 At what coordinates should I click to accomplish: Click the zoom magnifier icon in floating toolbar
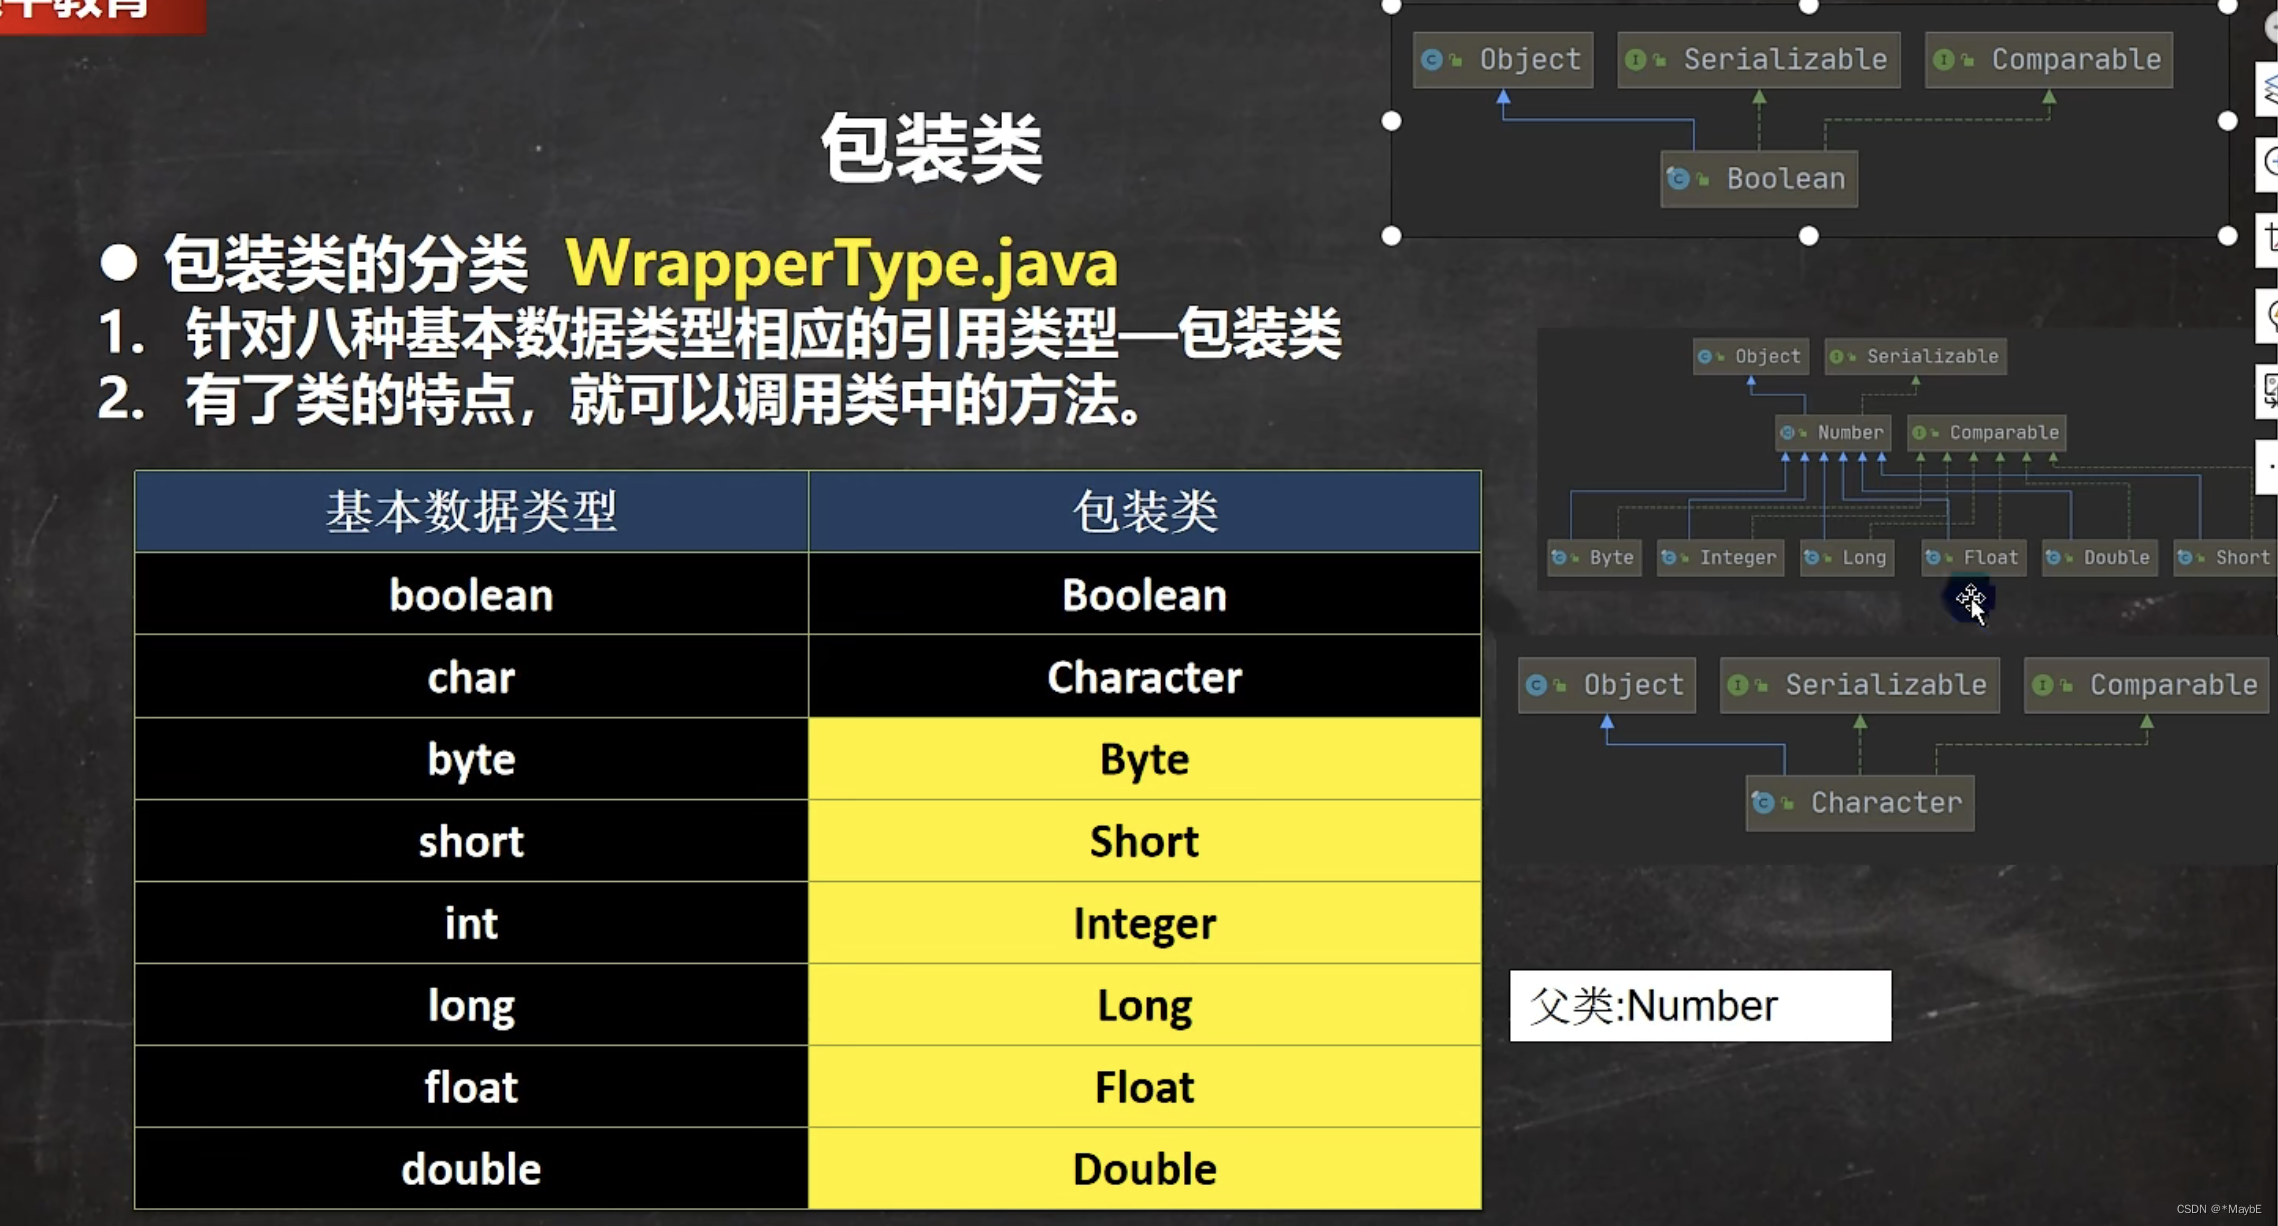click(2270, 160)
